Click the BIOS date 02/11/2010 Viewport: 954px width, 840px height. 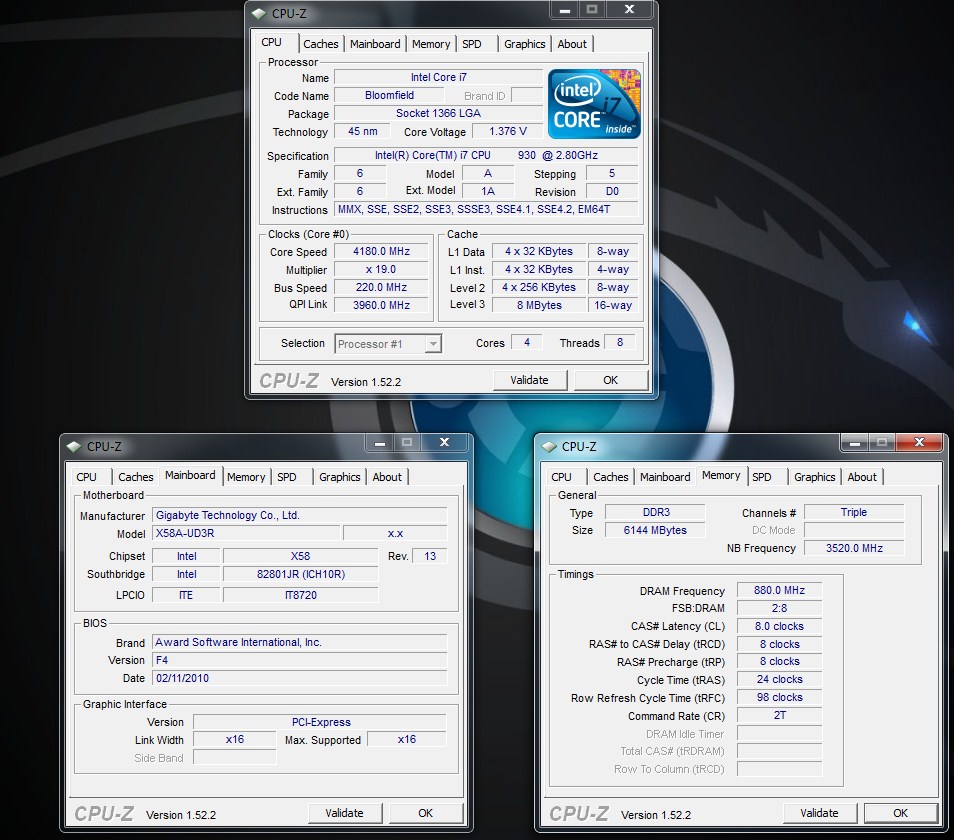[x=300, y=678]
